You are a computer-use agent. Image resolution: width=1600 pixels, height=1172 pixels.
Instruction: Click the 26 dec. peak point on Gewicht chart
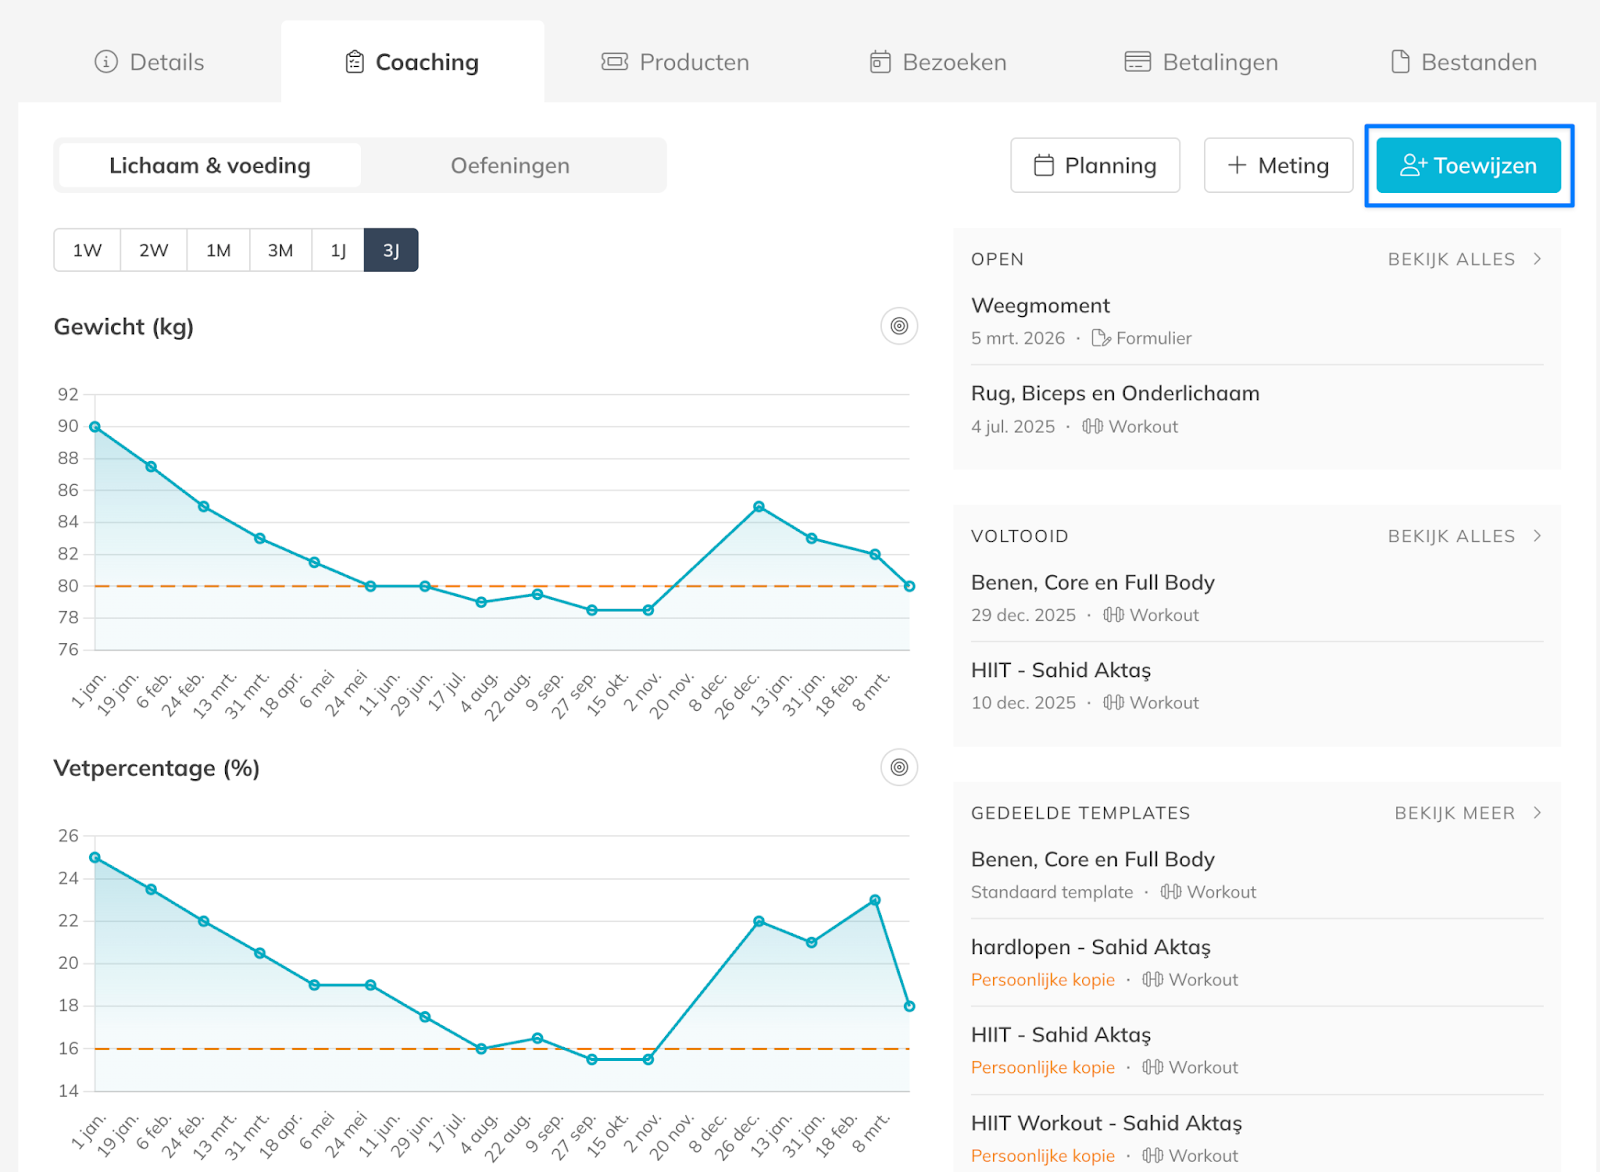point(759,507)
